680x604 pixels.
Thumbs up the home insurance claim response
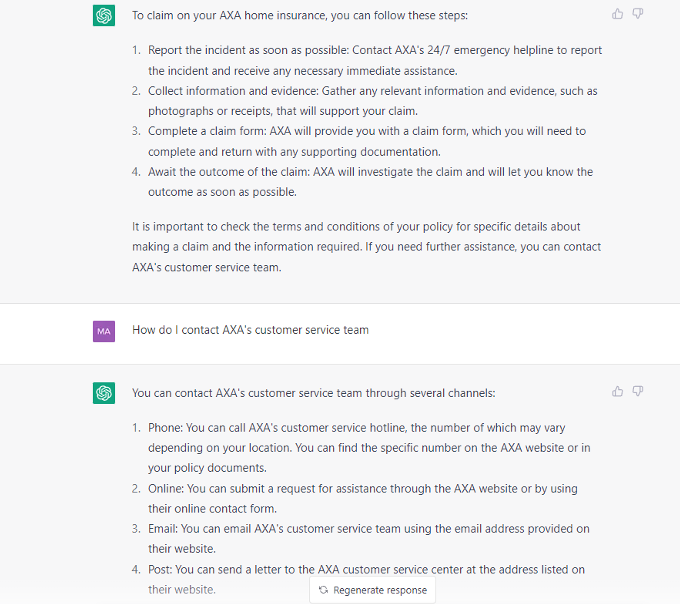[x=617, y=14]
